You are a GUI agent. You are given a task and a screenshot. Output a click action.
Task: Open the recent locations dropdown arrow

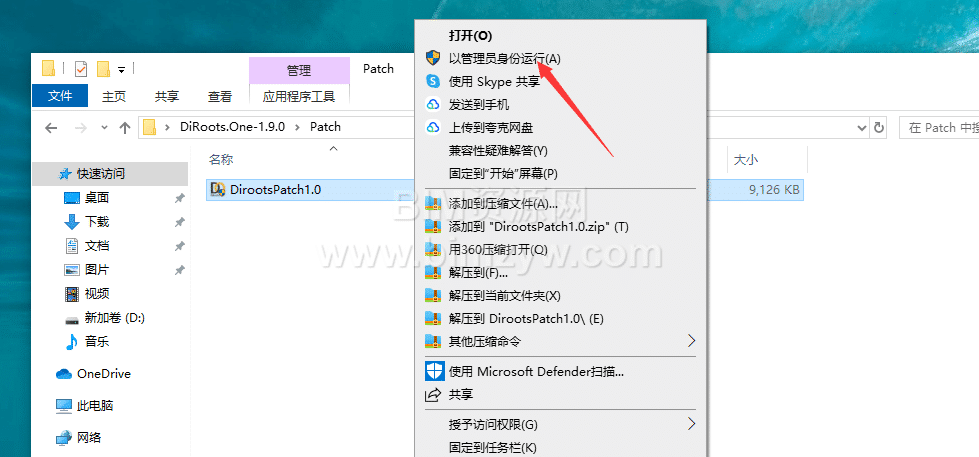[104, 127]
